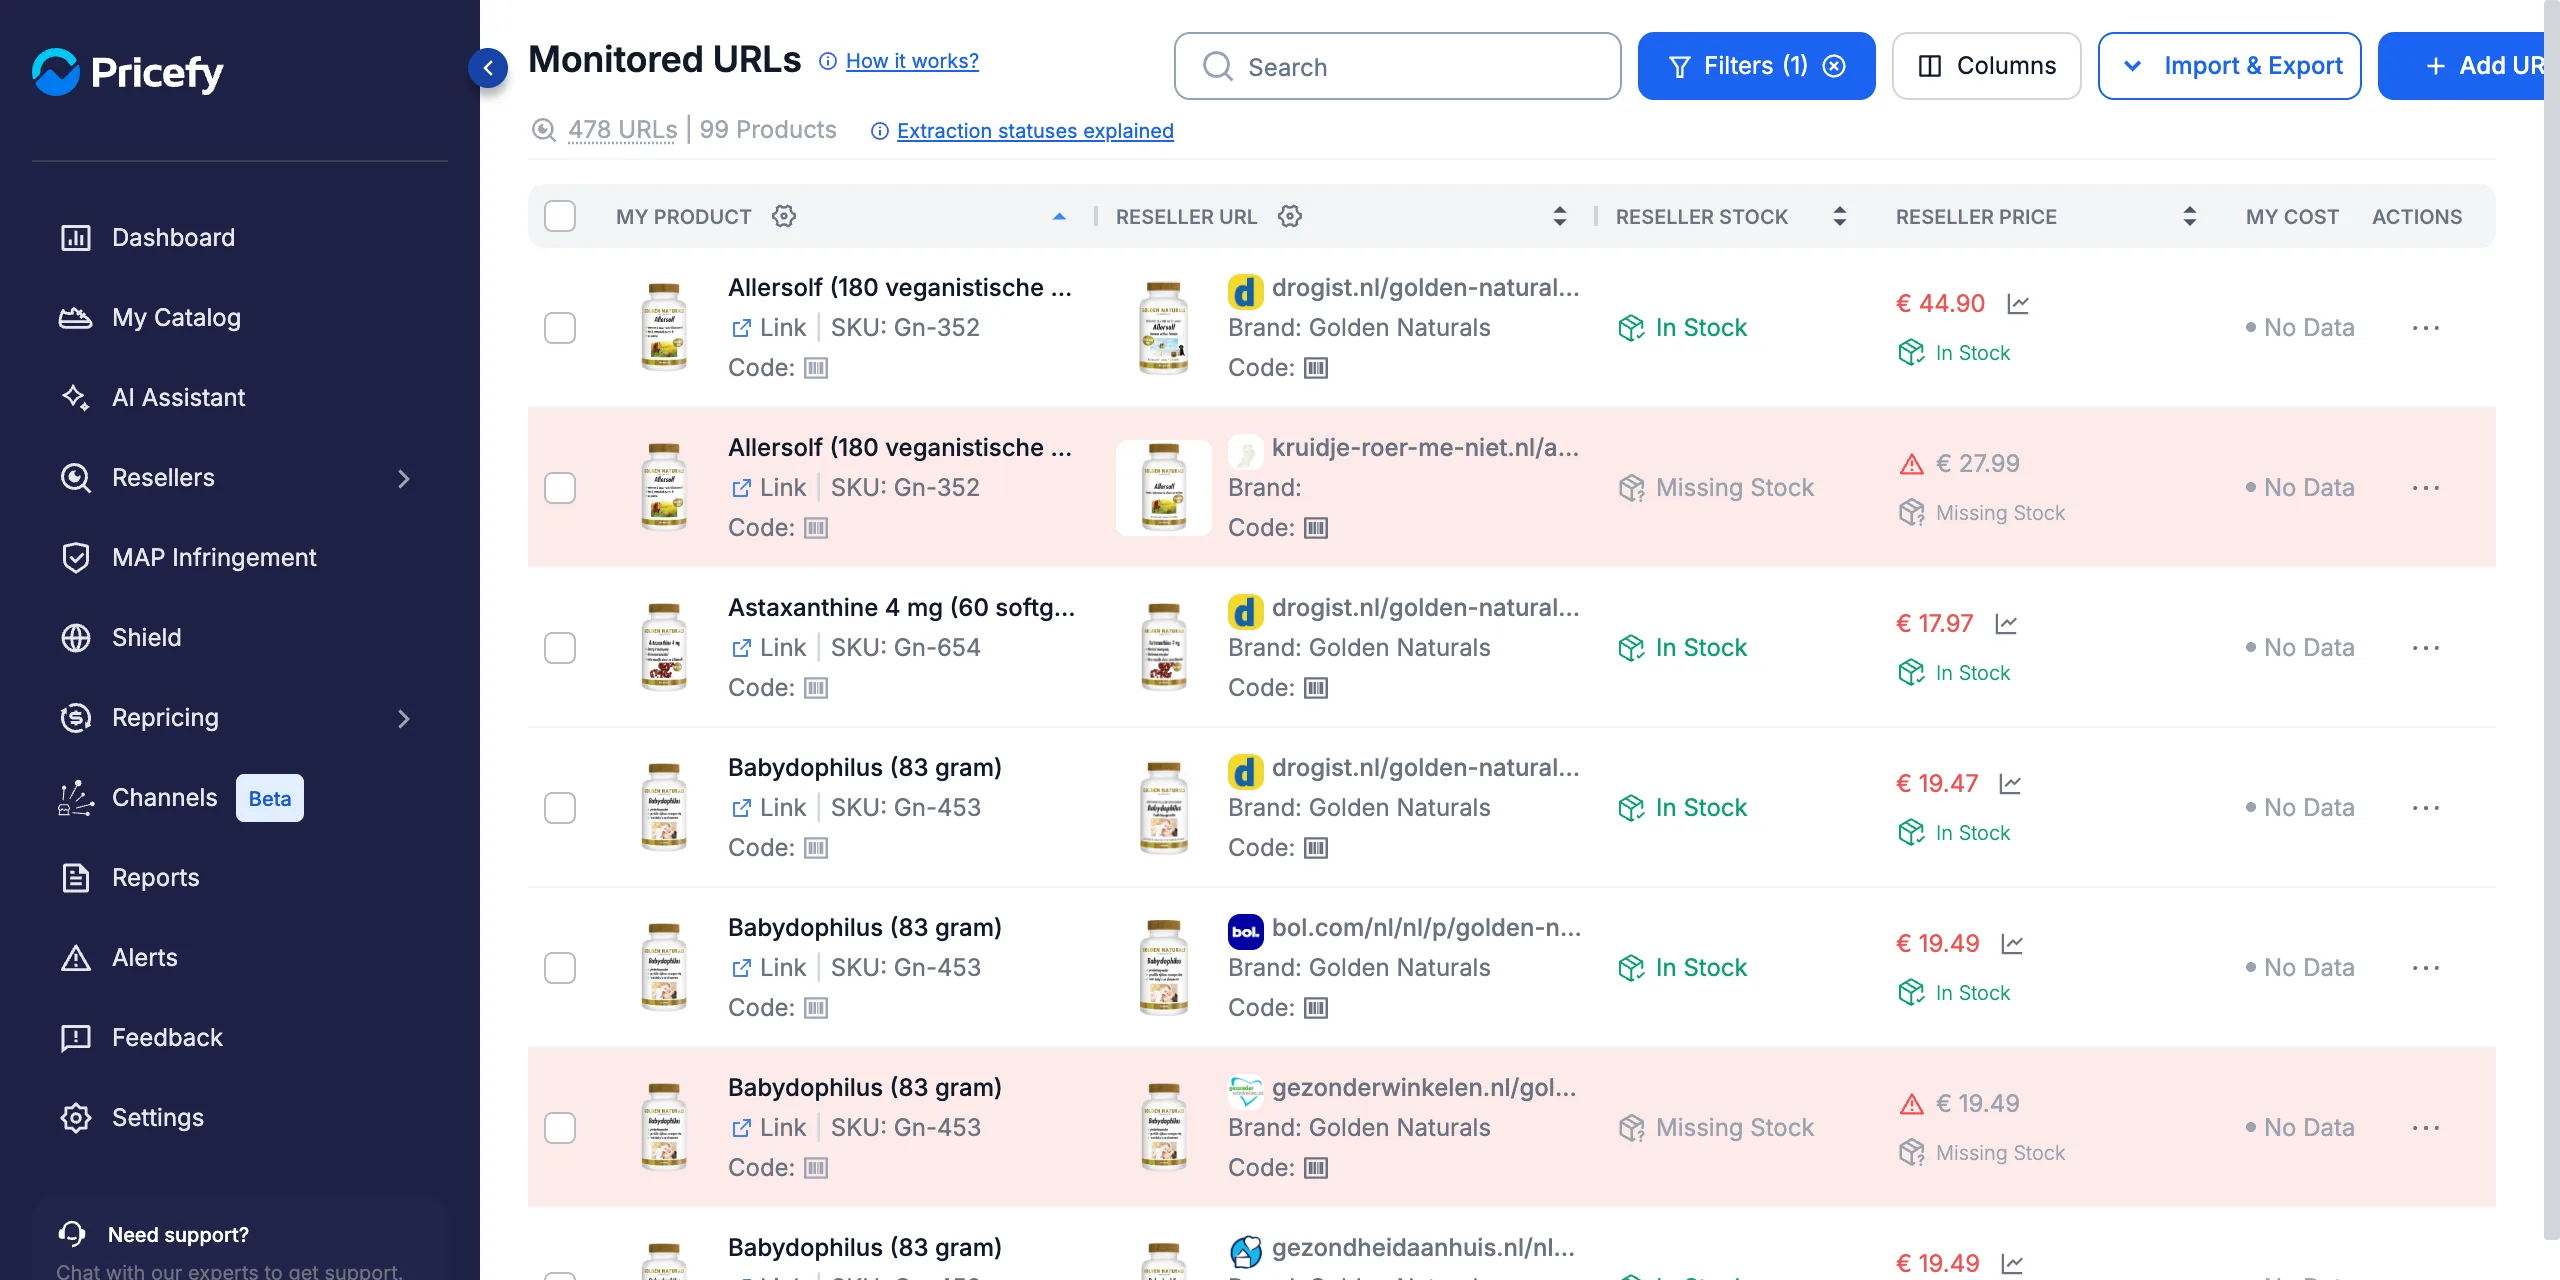
Task: Show price history chart for € 44.90
Action: (2018, 303)
